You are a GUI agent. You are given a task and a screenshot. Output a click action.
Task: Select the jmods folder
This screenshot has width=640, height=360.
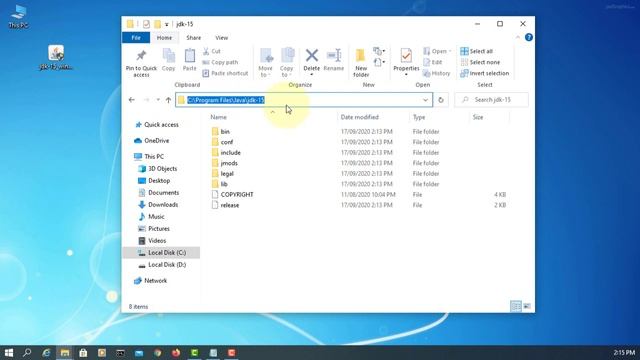229,163
